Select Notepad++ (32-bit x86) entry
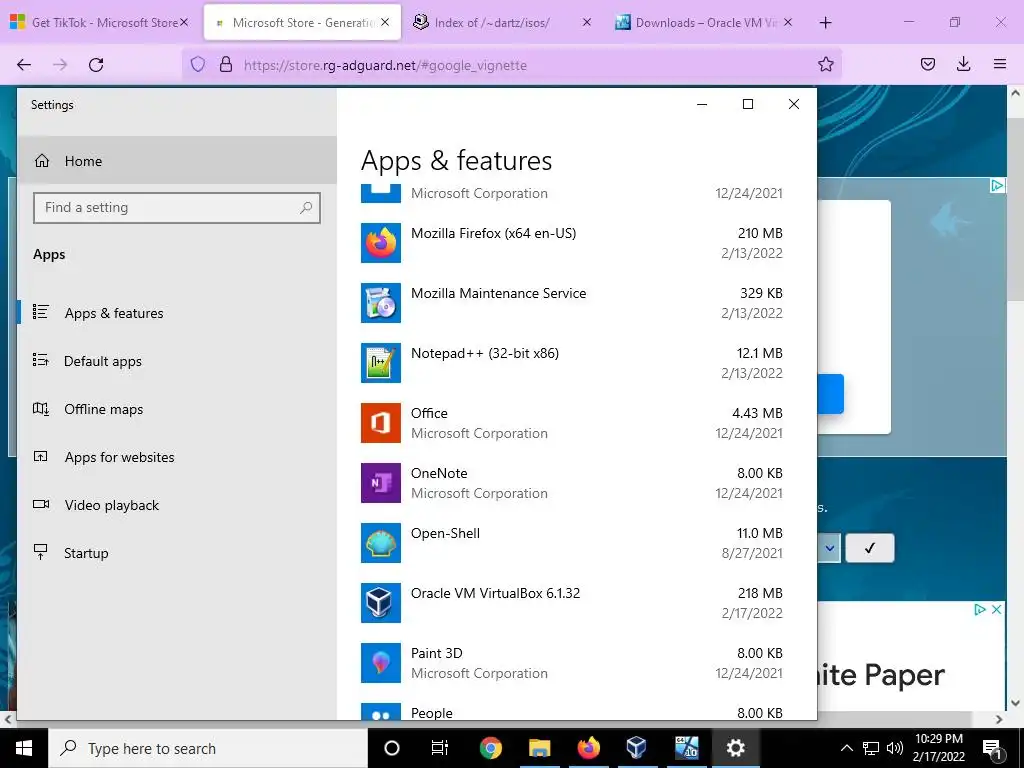1024x768 pixels. click(572, 363)
